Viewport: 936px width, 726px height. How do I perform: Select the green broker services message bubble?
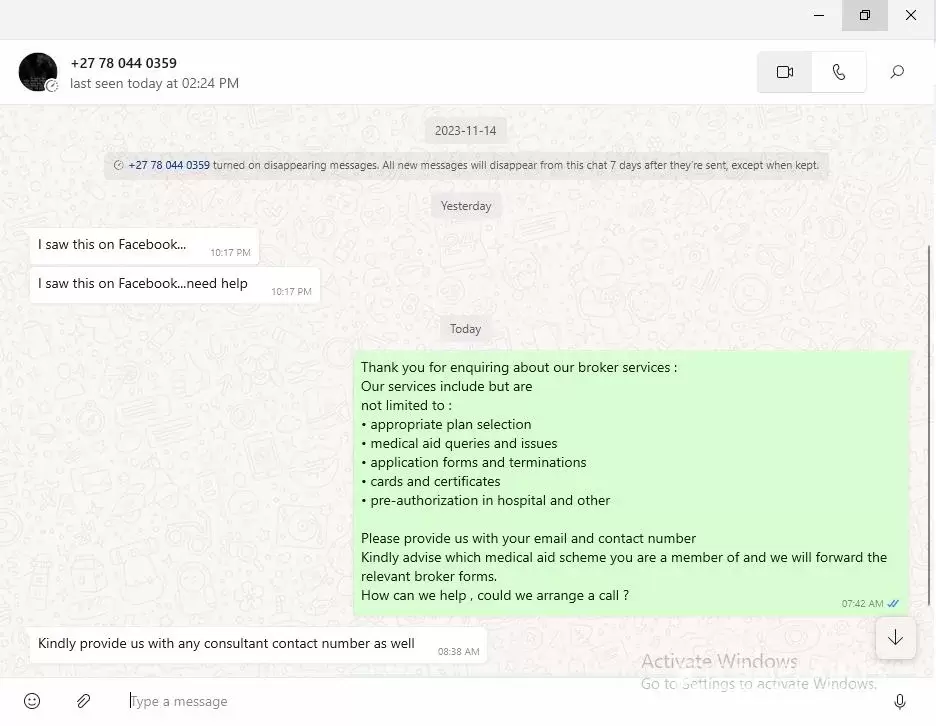click(x=632, y=483)
